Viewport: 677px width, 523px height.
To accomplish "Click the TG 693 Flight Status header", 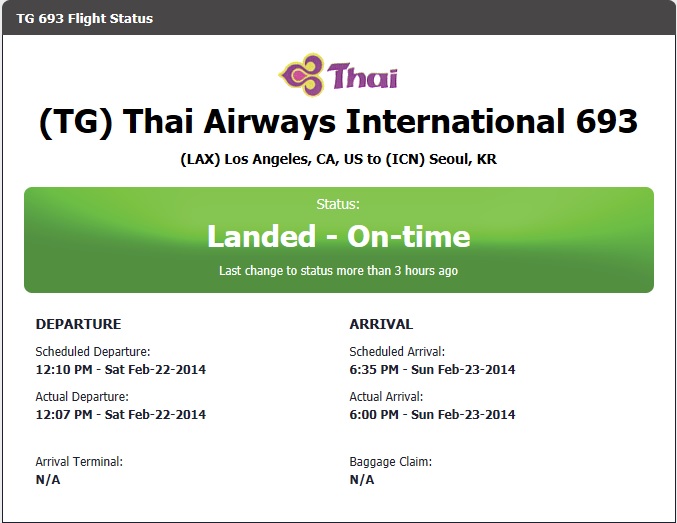I will point(85,19).
